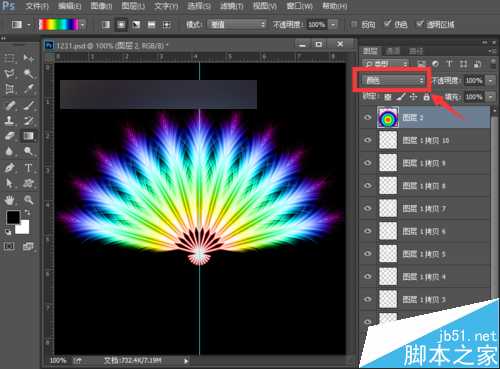This screenshot has height=369, width=500.
Task: Choose the reflected gradient style
Action: (x=151, y=25)
